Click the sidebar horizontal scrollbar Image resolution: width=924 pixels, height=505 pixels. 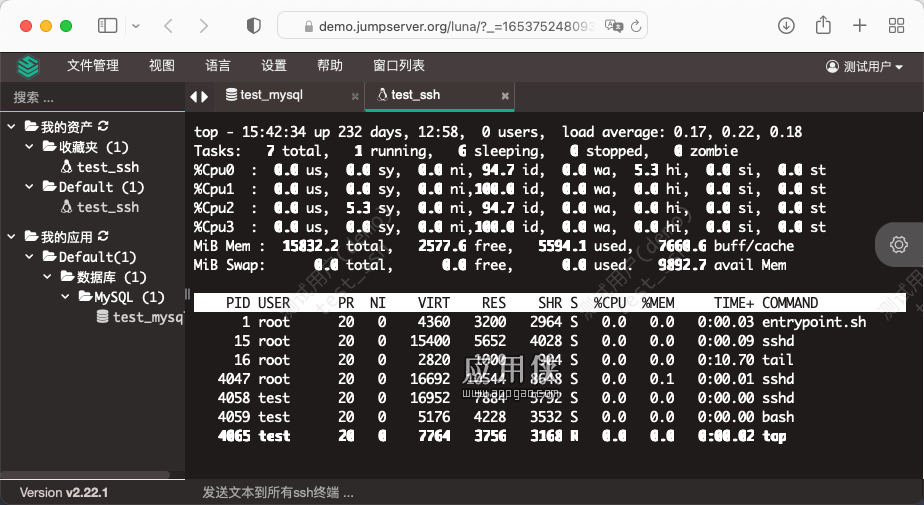[x=85, y=474]
